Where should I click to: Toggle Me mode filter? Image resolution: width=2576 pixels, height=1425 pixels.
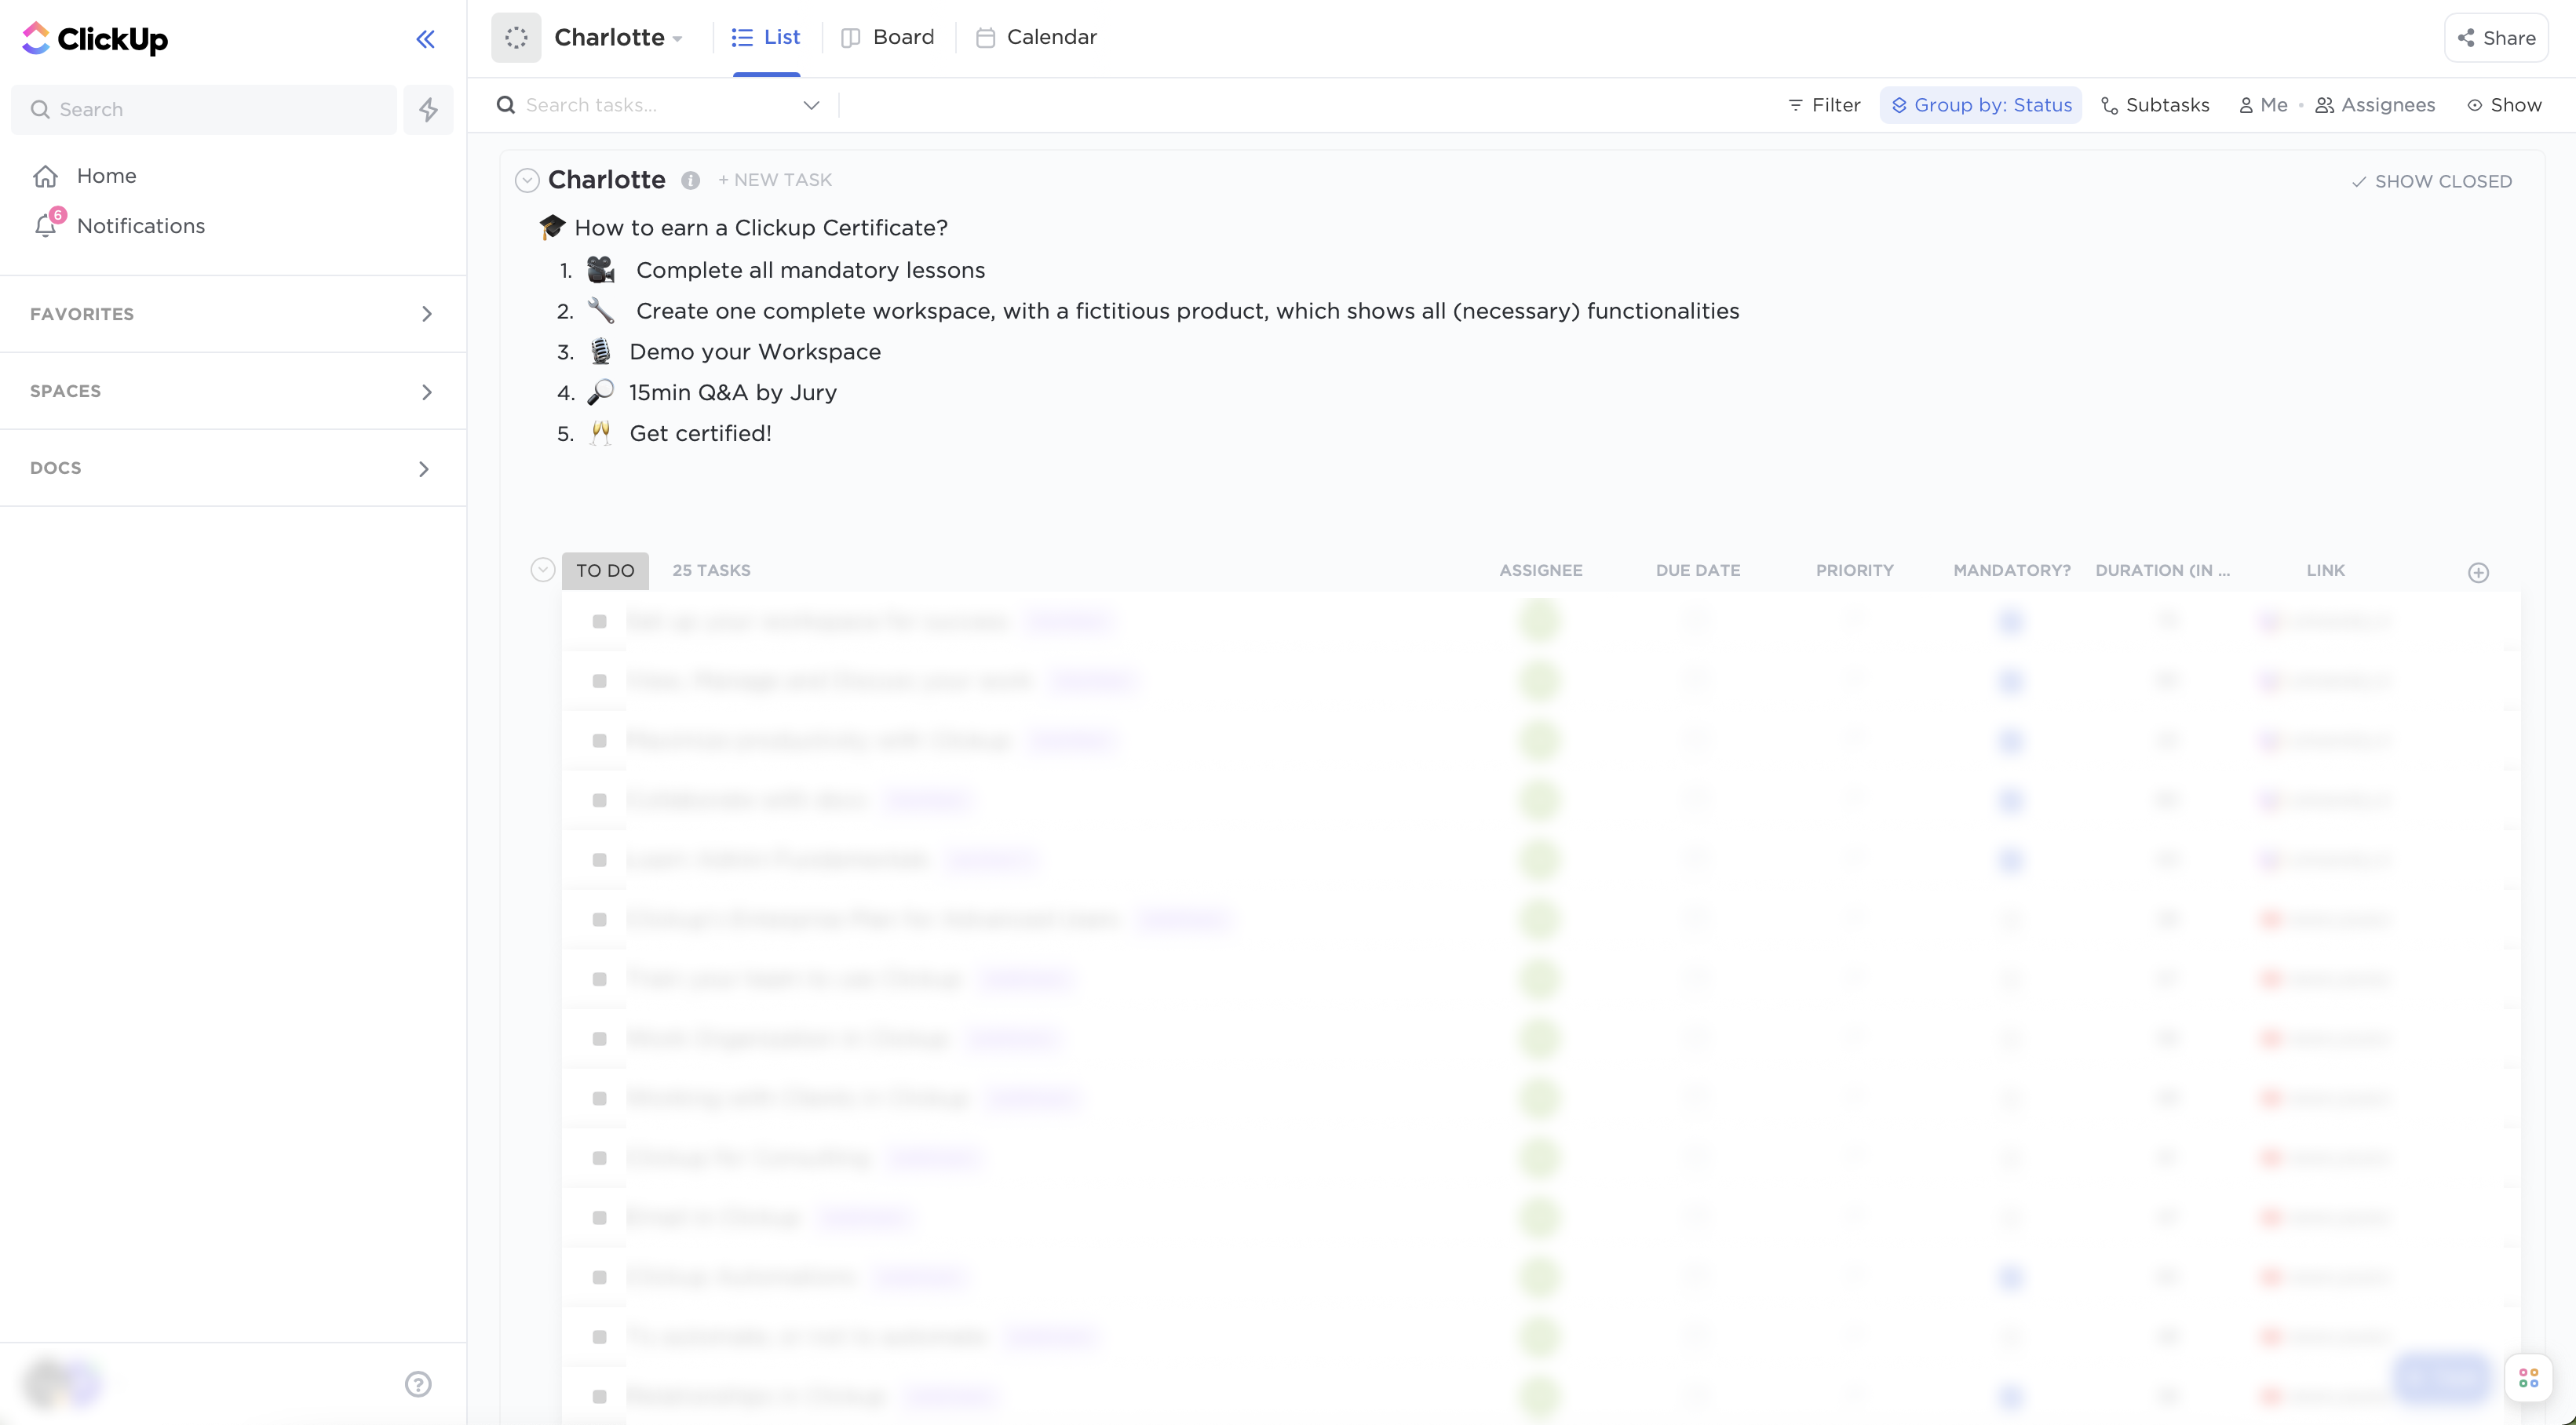pos(2263,105)
